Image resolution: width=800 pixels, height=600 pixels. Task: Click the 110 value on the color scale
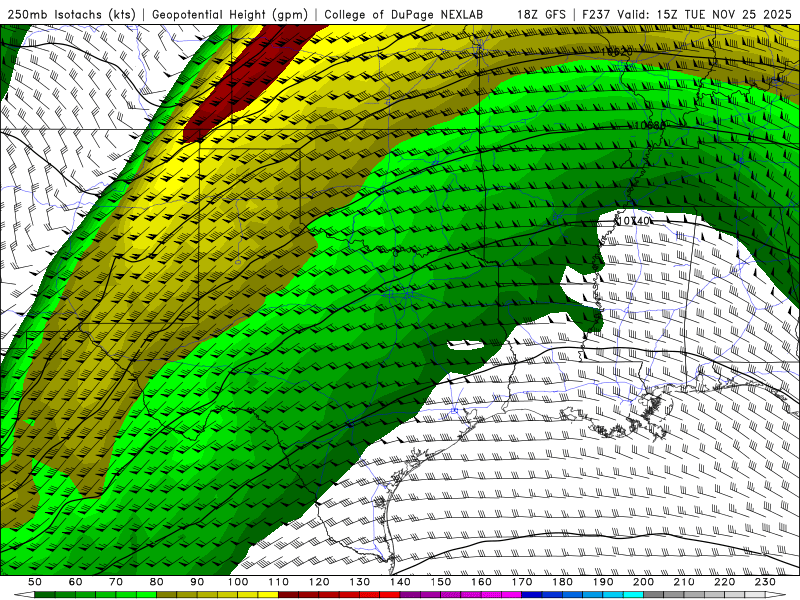click(278, 582)
